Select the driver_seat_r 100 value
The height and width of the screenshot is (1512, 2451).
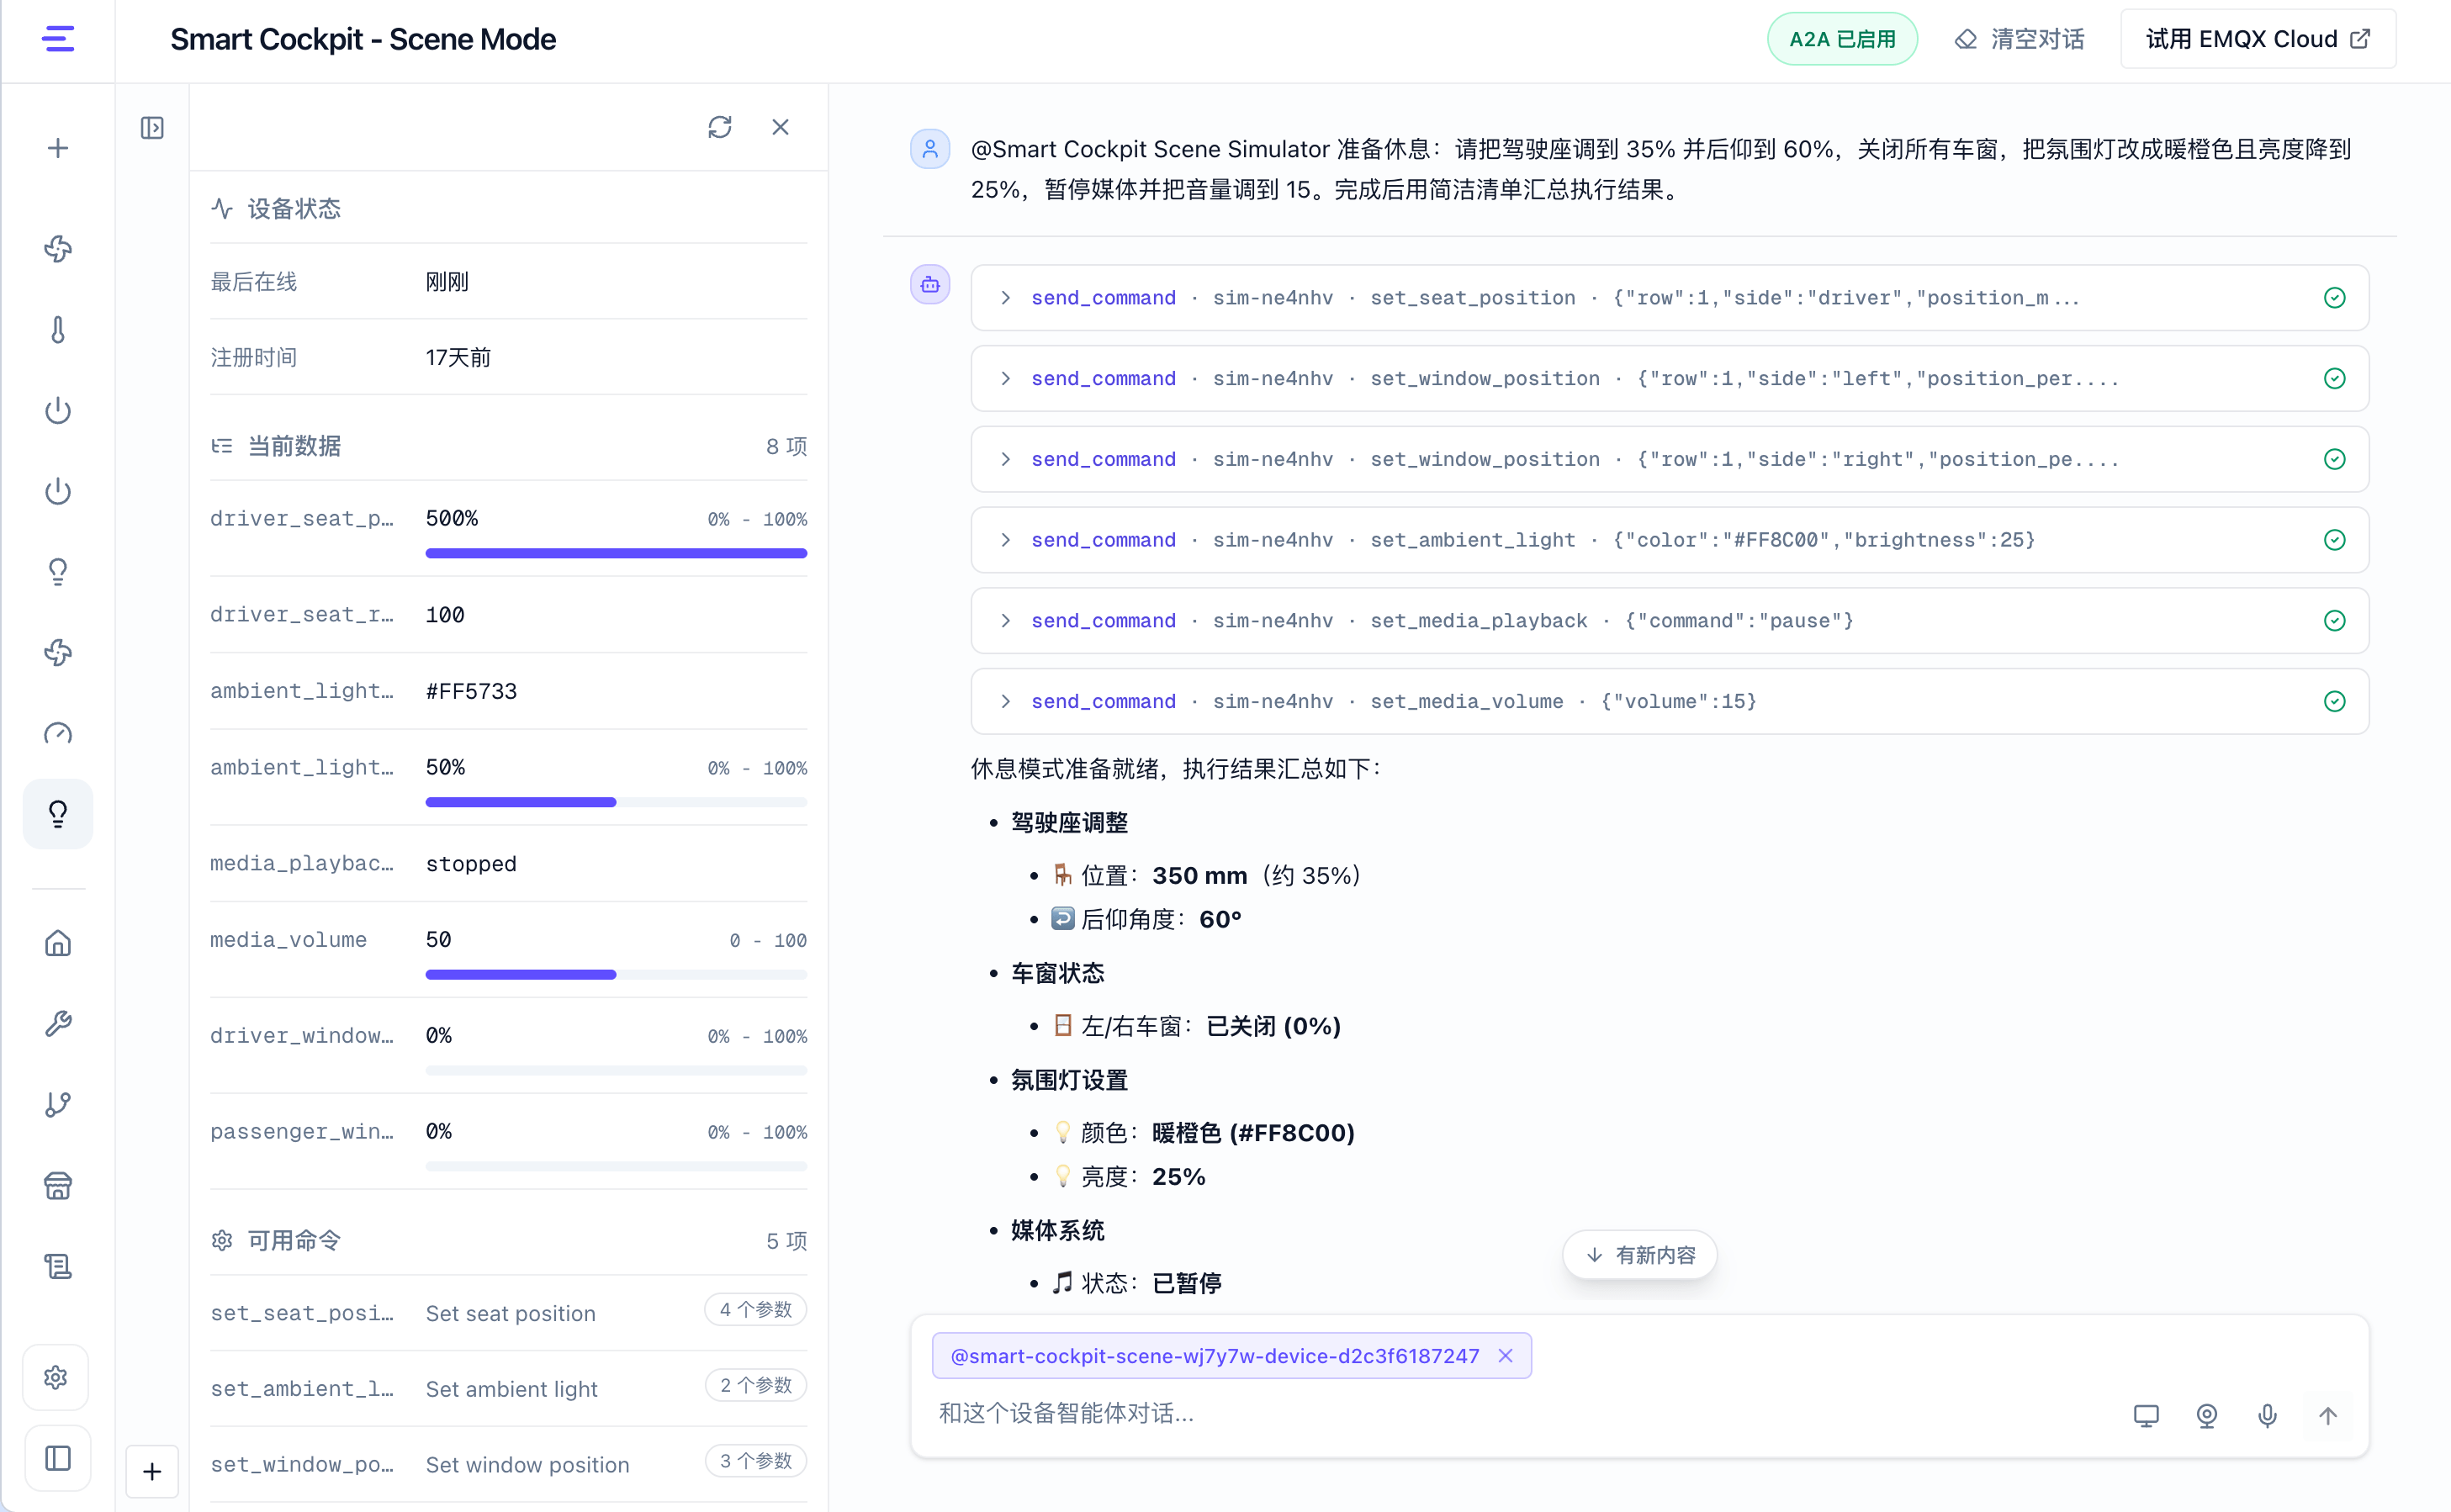[445, 614]
